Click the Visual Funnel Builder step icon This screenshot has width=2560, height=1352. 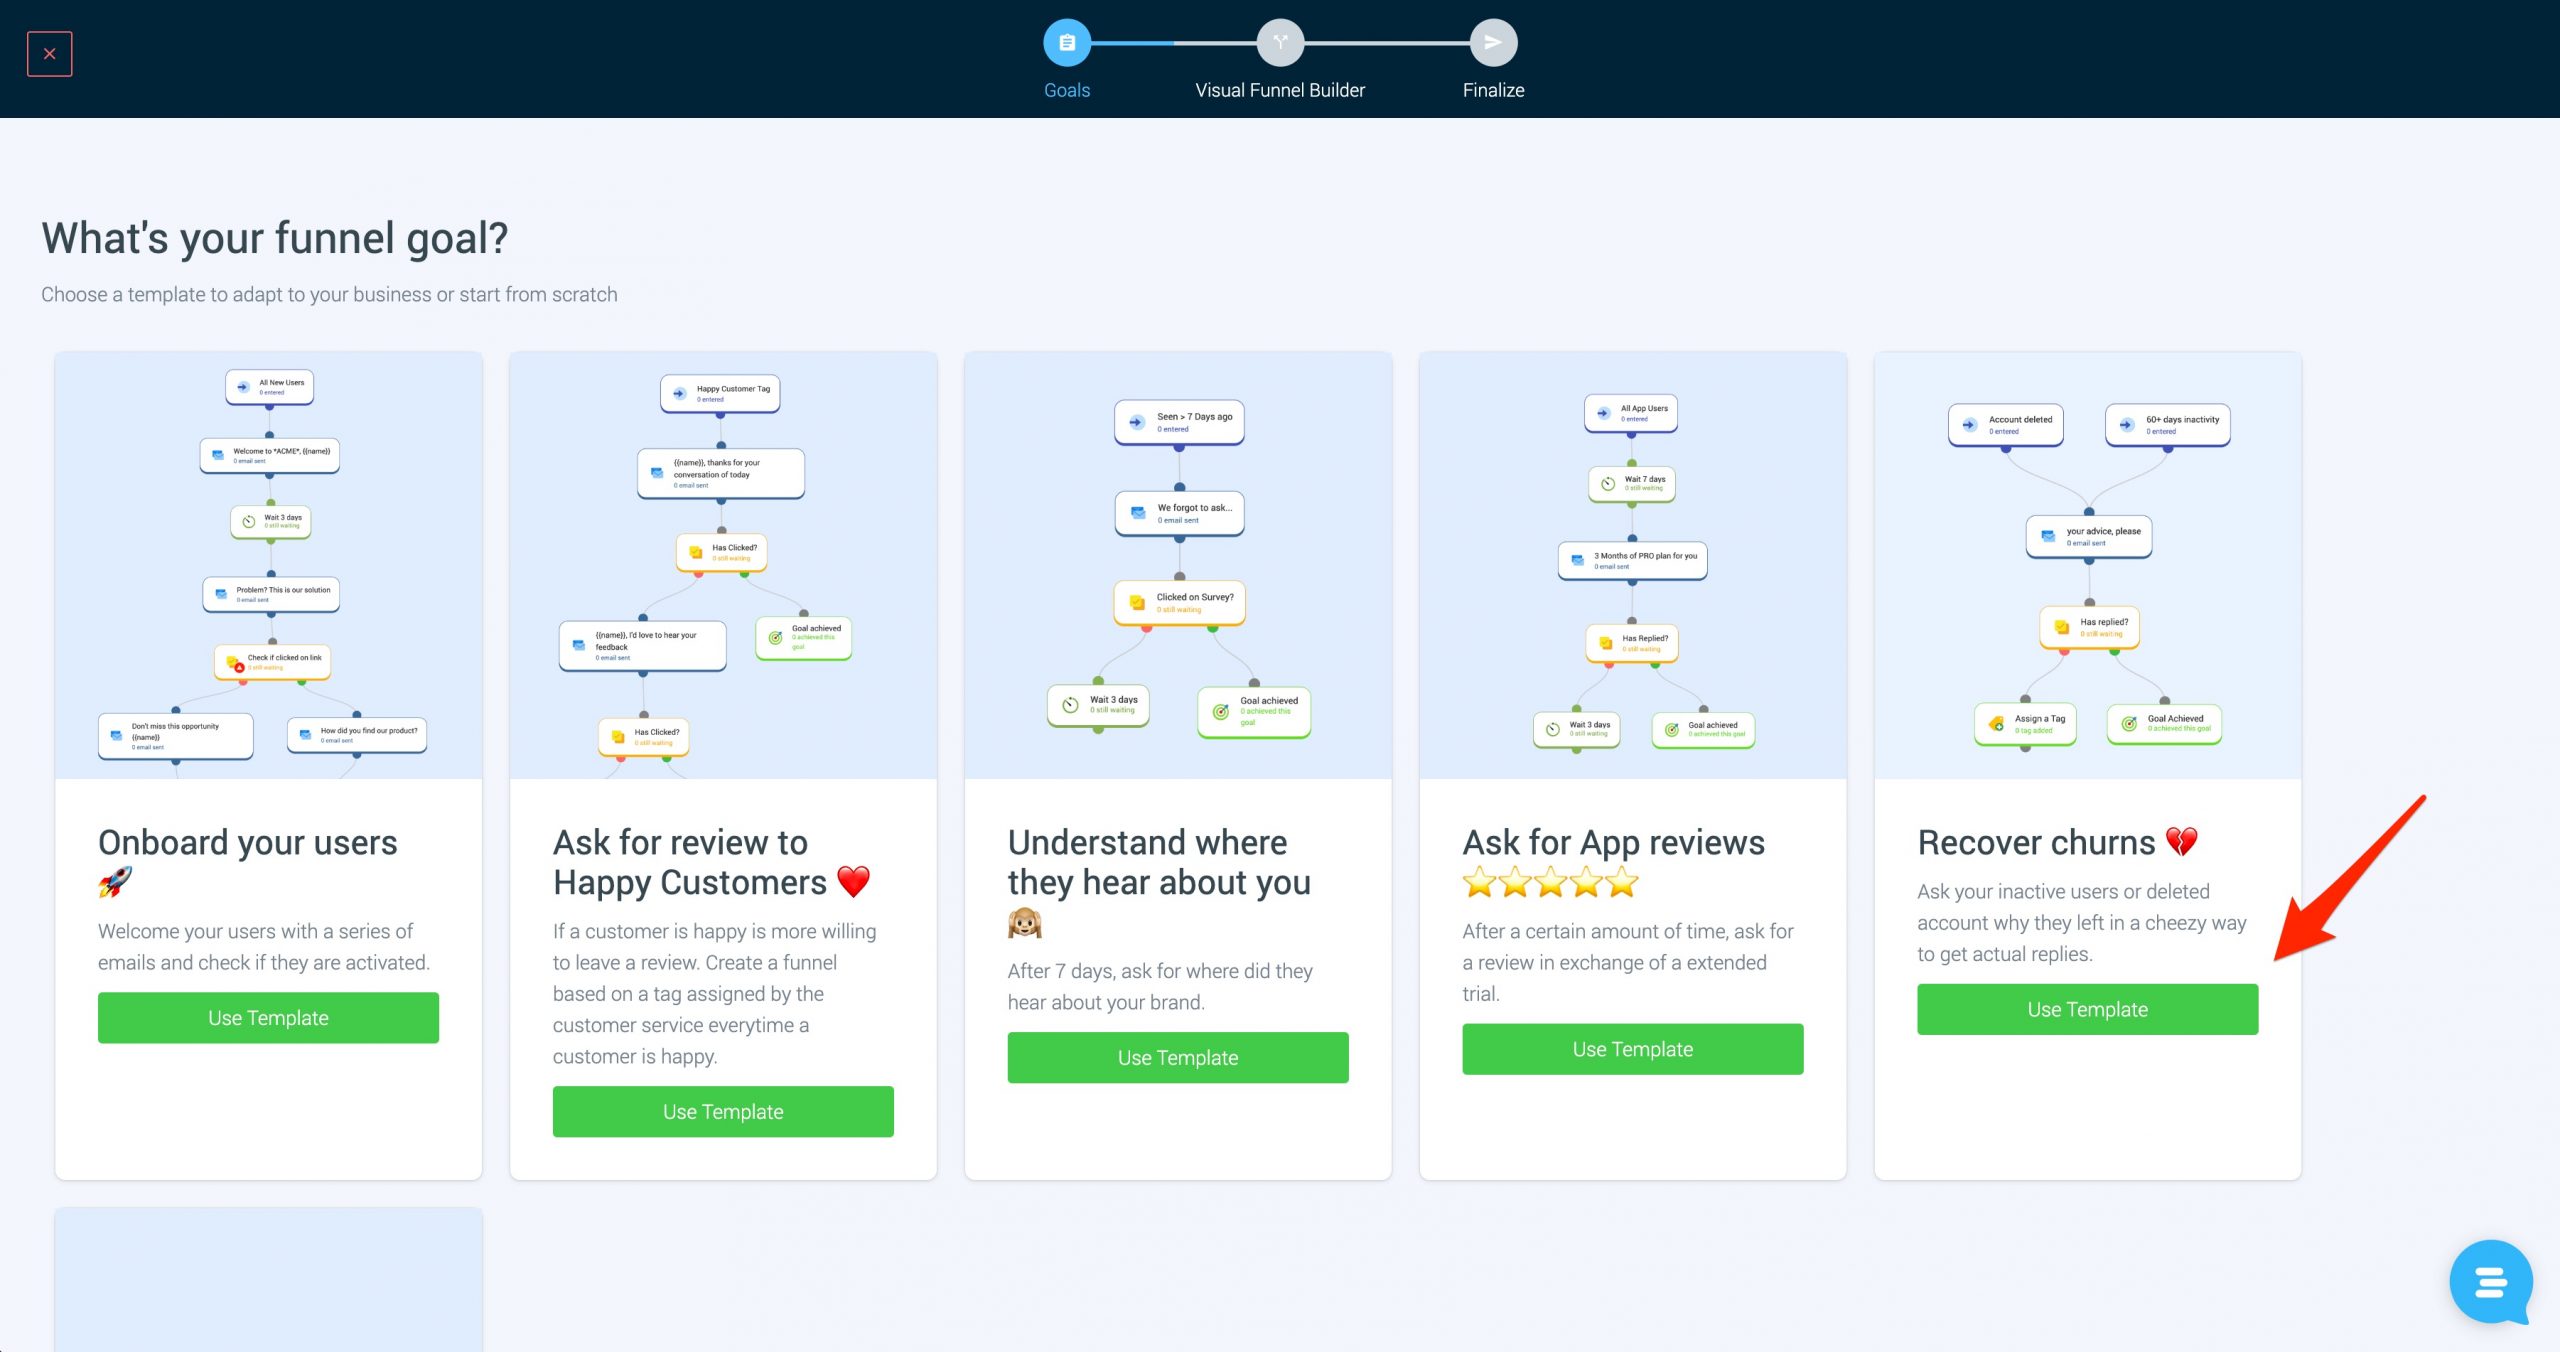1280,43
